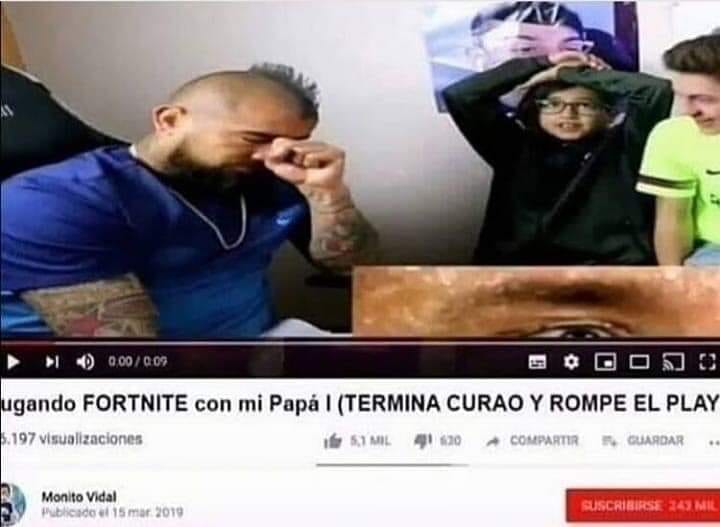Subscribe with the red SUSCRIBIRSE button
The height and width of the screenshot is (527, 720).
(x=643, y=505)
